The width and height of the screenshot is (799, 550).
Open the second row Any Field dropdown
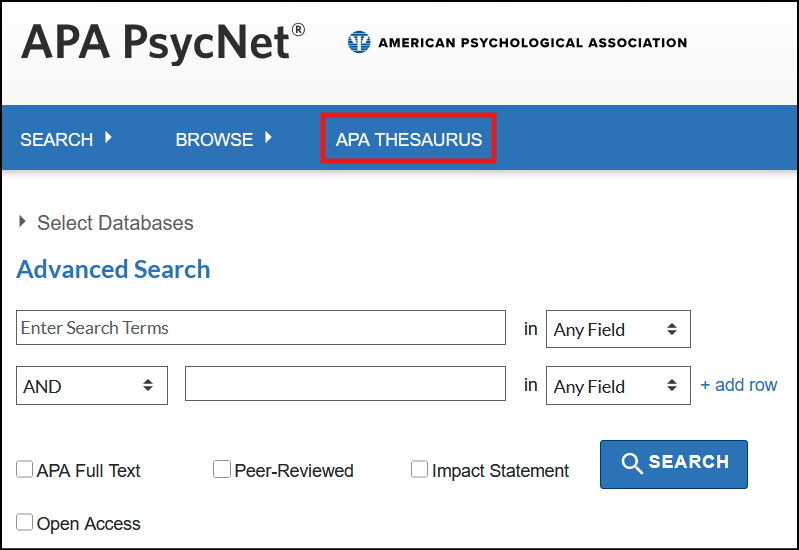tap(617, 386)
